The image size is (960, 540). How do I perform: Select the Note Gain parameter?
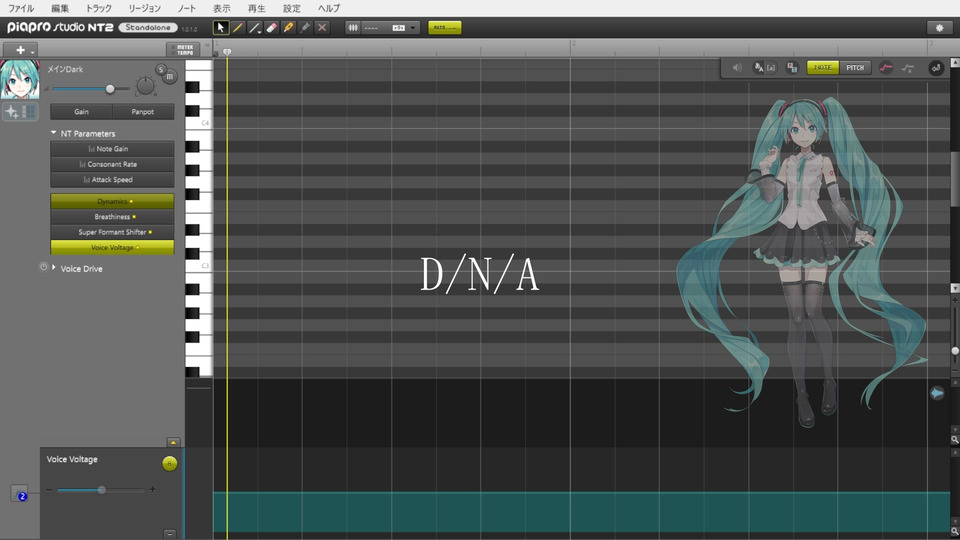point(112,149)
